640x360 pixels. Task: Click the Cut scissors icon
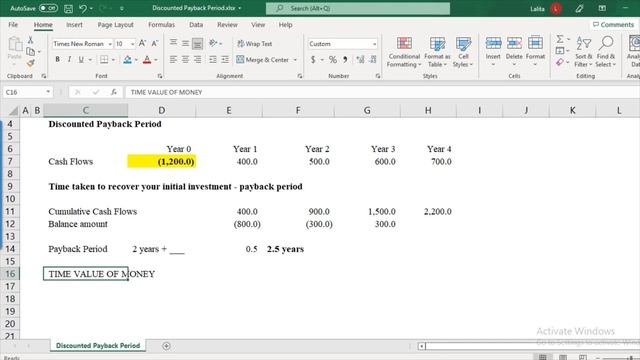coord(30,40)
